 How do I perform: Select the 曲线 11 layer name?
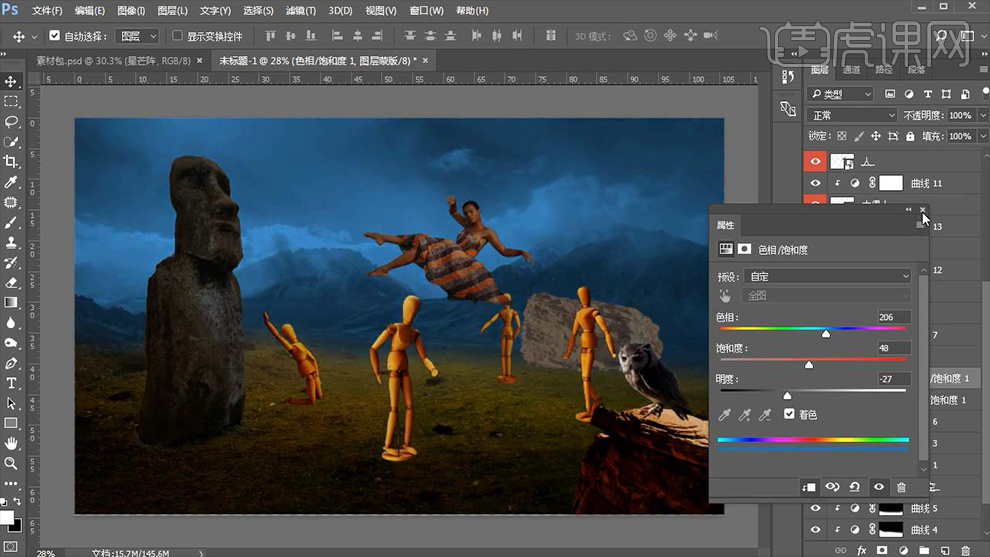(926, 183)
